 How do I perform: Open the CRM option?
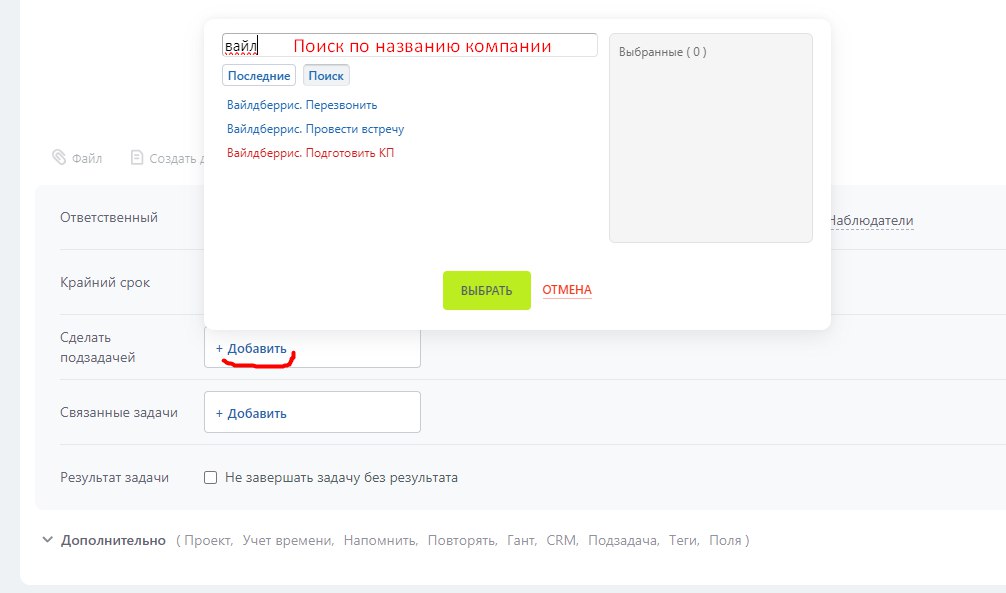click(561, 540)
